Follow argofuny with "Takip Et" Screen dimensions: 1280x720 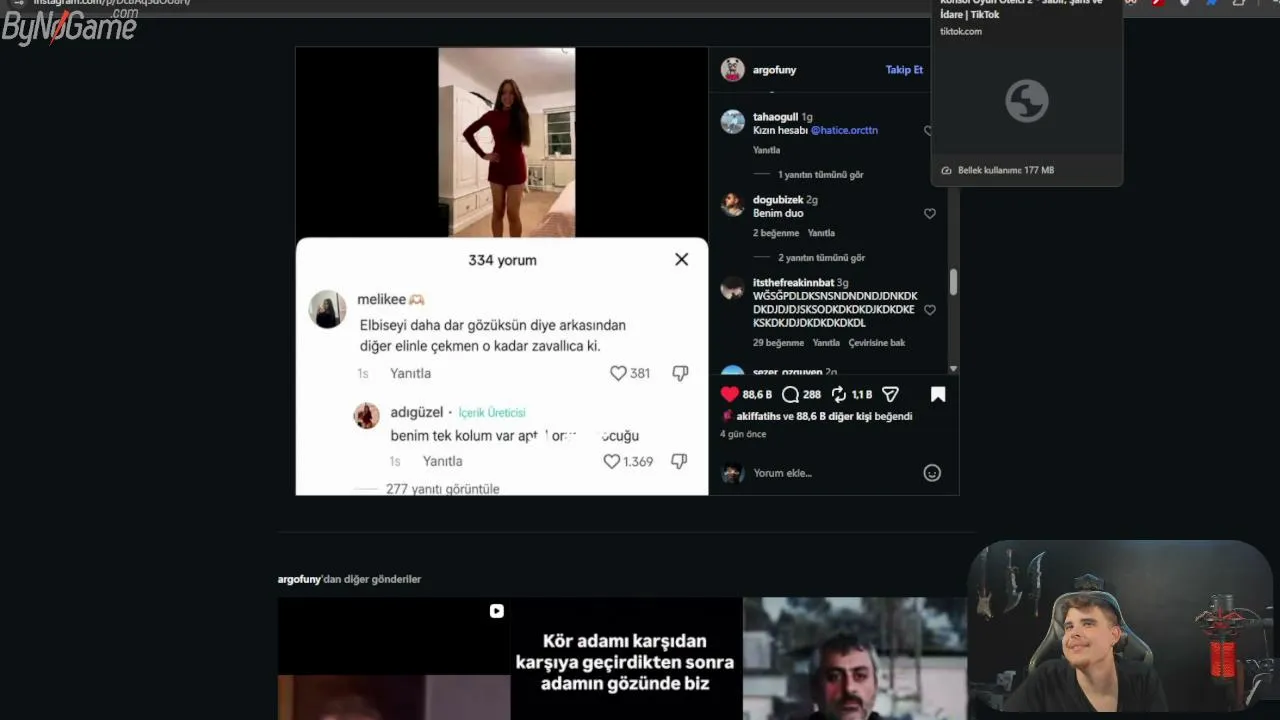(904, 70)
